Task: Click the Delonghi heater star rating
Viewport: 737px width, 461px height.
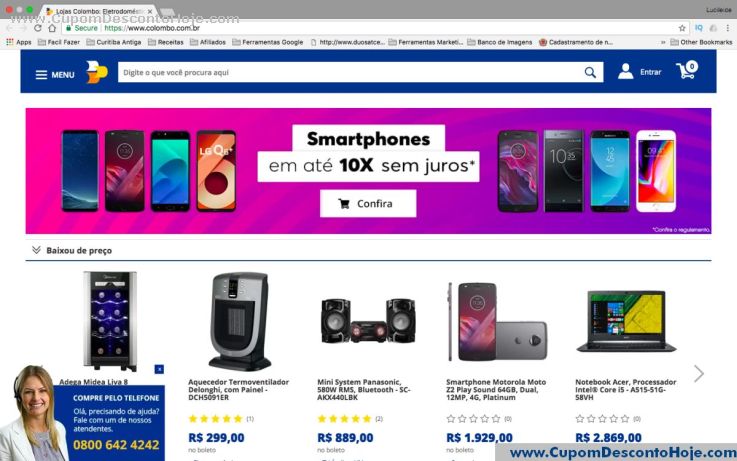Action: coord(215,419)
